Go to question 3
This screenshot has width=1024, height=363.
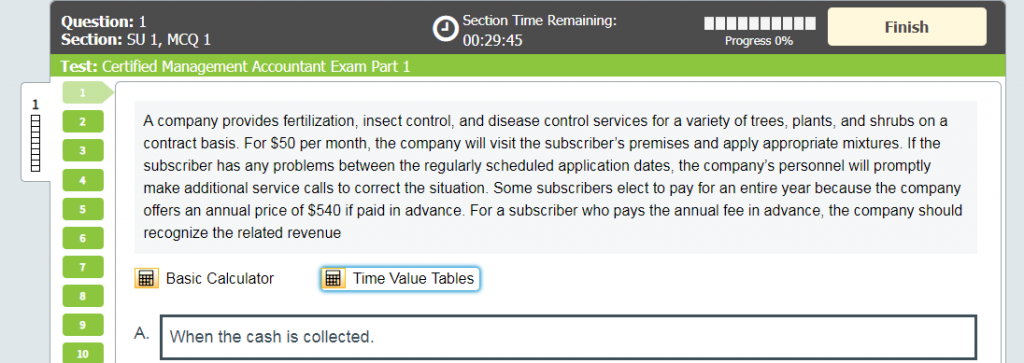pos(83,151)
